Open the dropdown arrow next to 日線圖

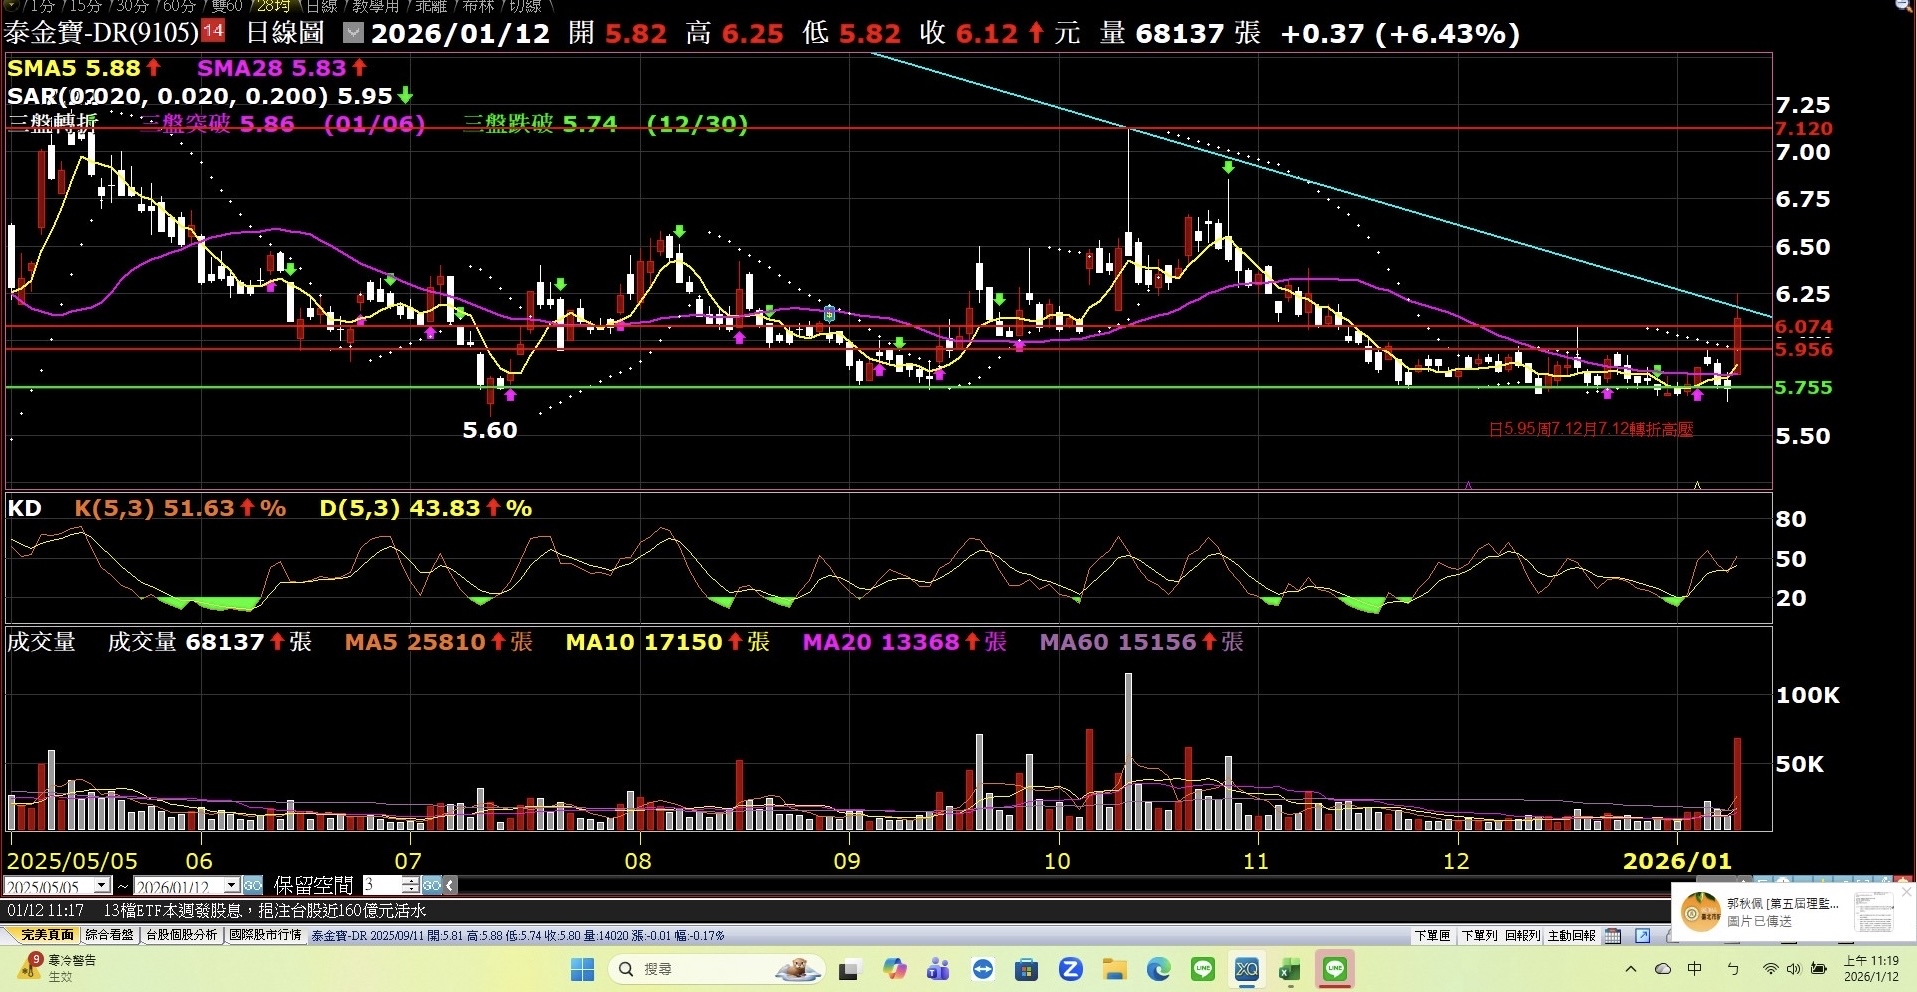pyautogui.click(x=353, y=33)
